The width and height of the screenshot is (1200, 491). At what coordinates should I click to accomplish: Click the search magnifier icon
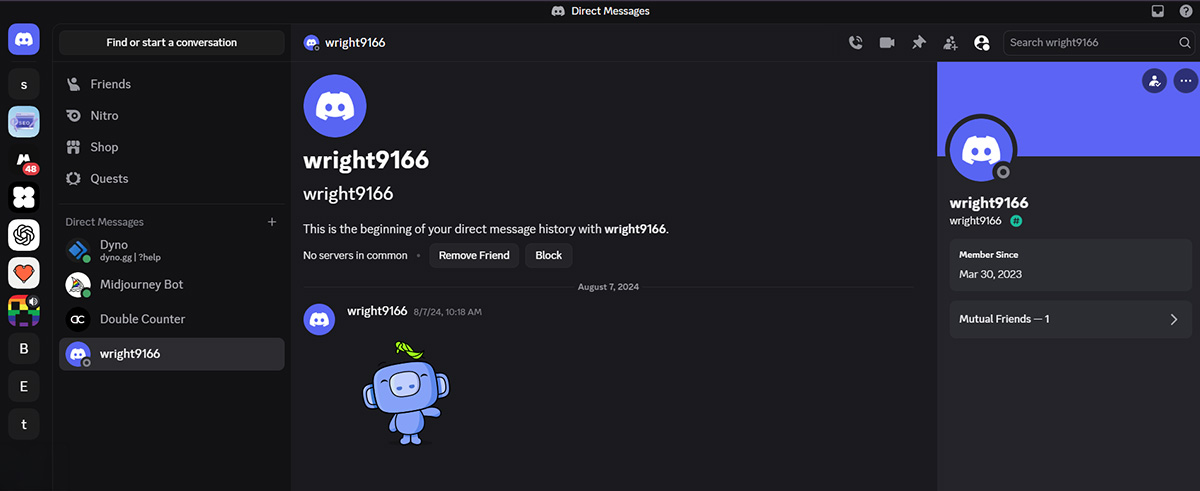coord(1185,43)
